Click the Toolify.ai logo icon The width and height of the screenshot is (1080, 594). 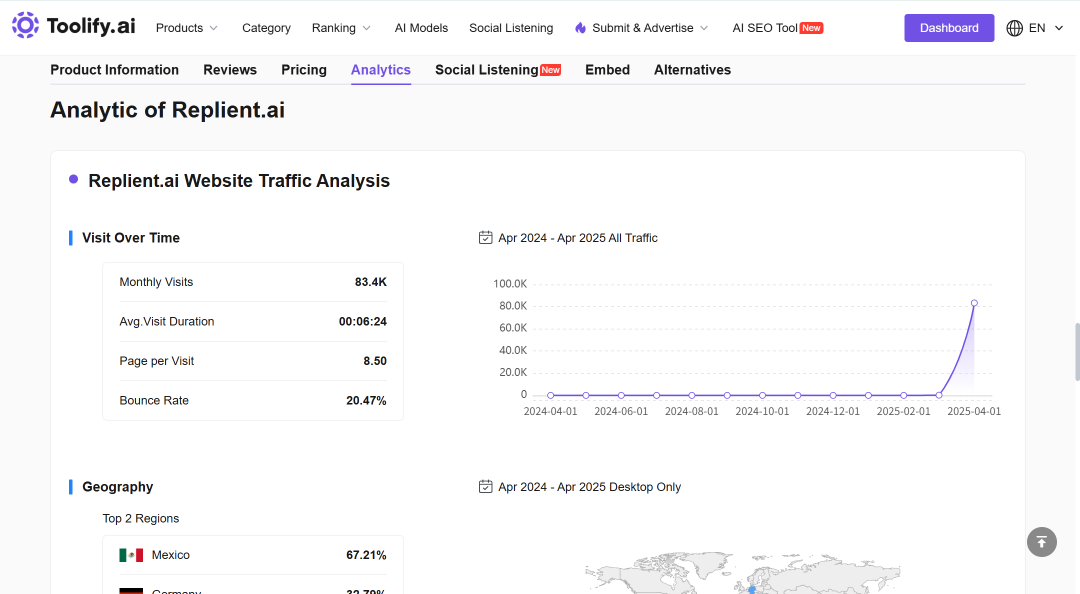(x=25, y=25)
